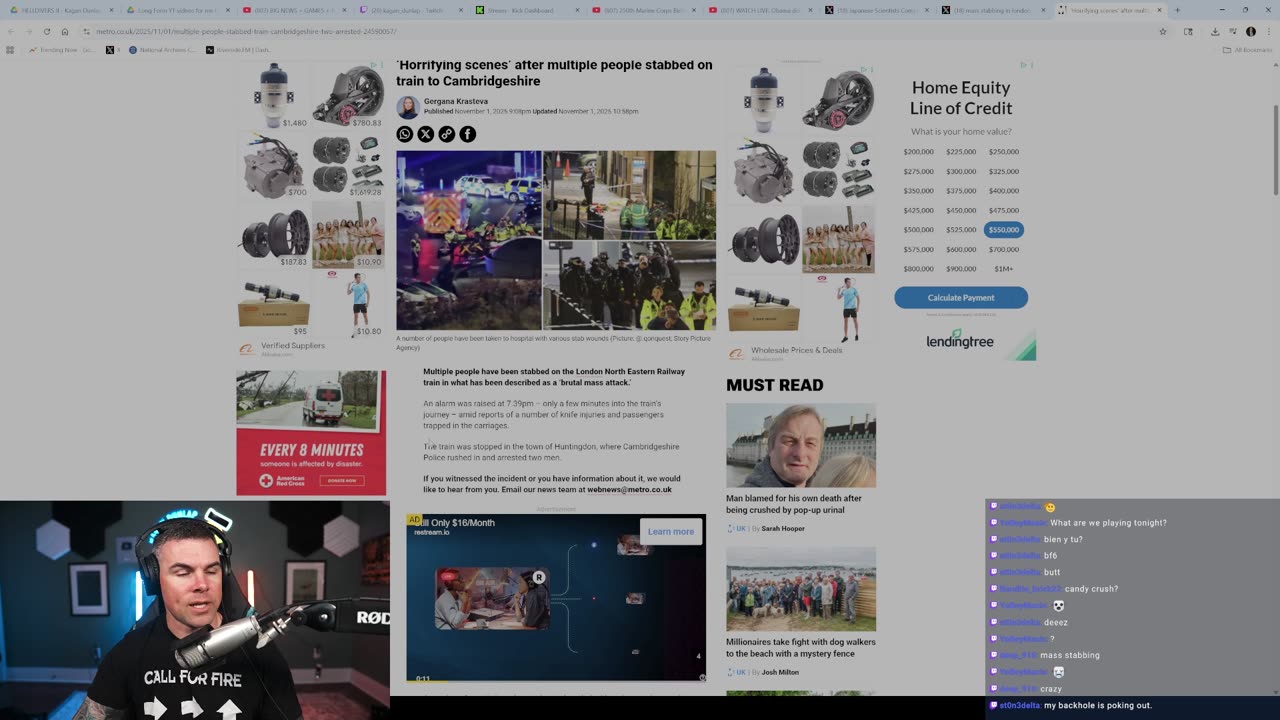Open the split-screen toolbar icon beside bookmark star
This screenshot has height=720, width=1280.
(x=1188, y=31)
